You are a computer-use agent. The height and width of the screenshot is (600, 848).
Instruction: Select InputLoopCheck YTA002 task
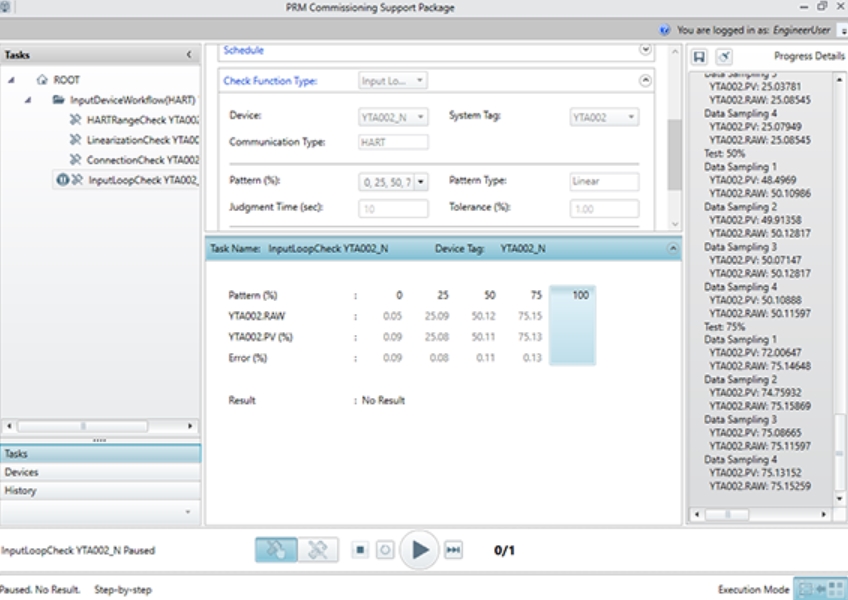click(143, 180)
